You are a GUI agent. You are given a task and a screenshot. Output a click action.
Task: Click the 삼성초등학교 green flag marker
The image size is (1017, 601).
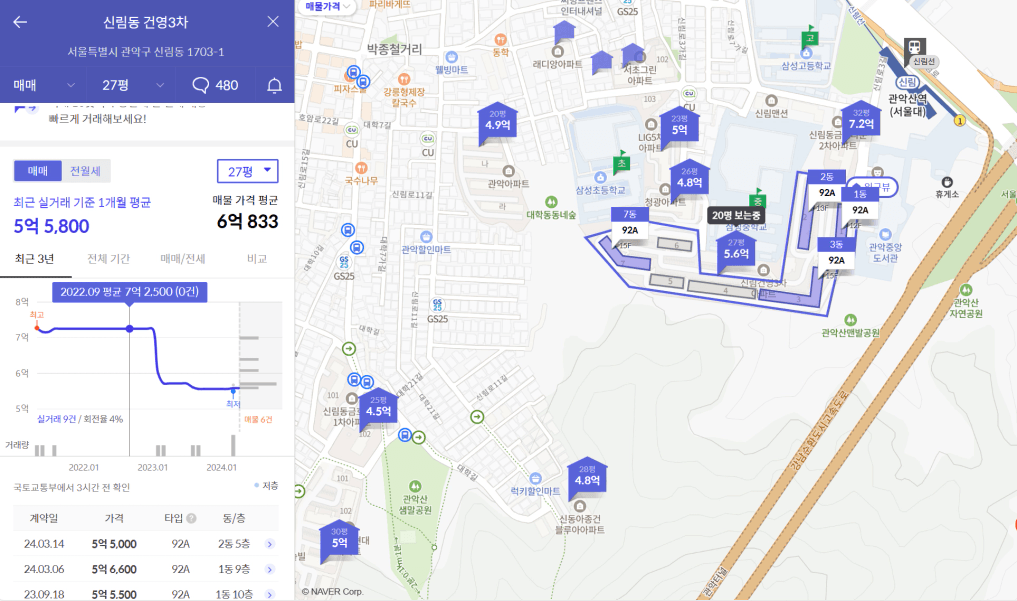[621, 162]
